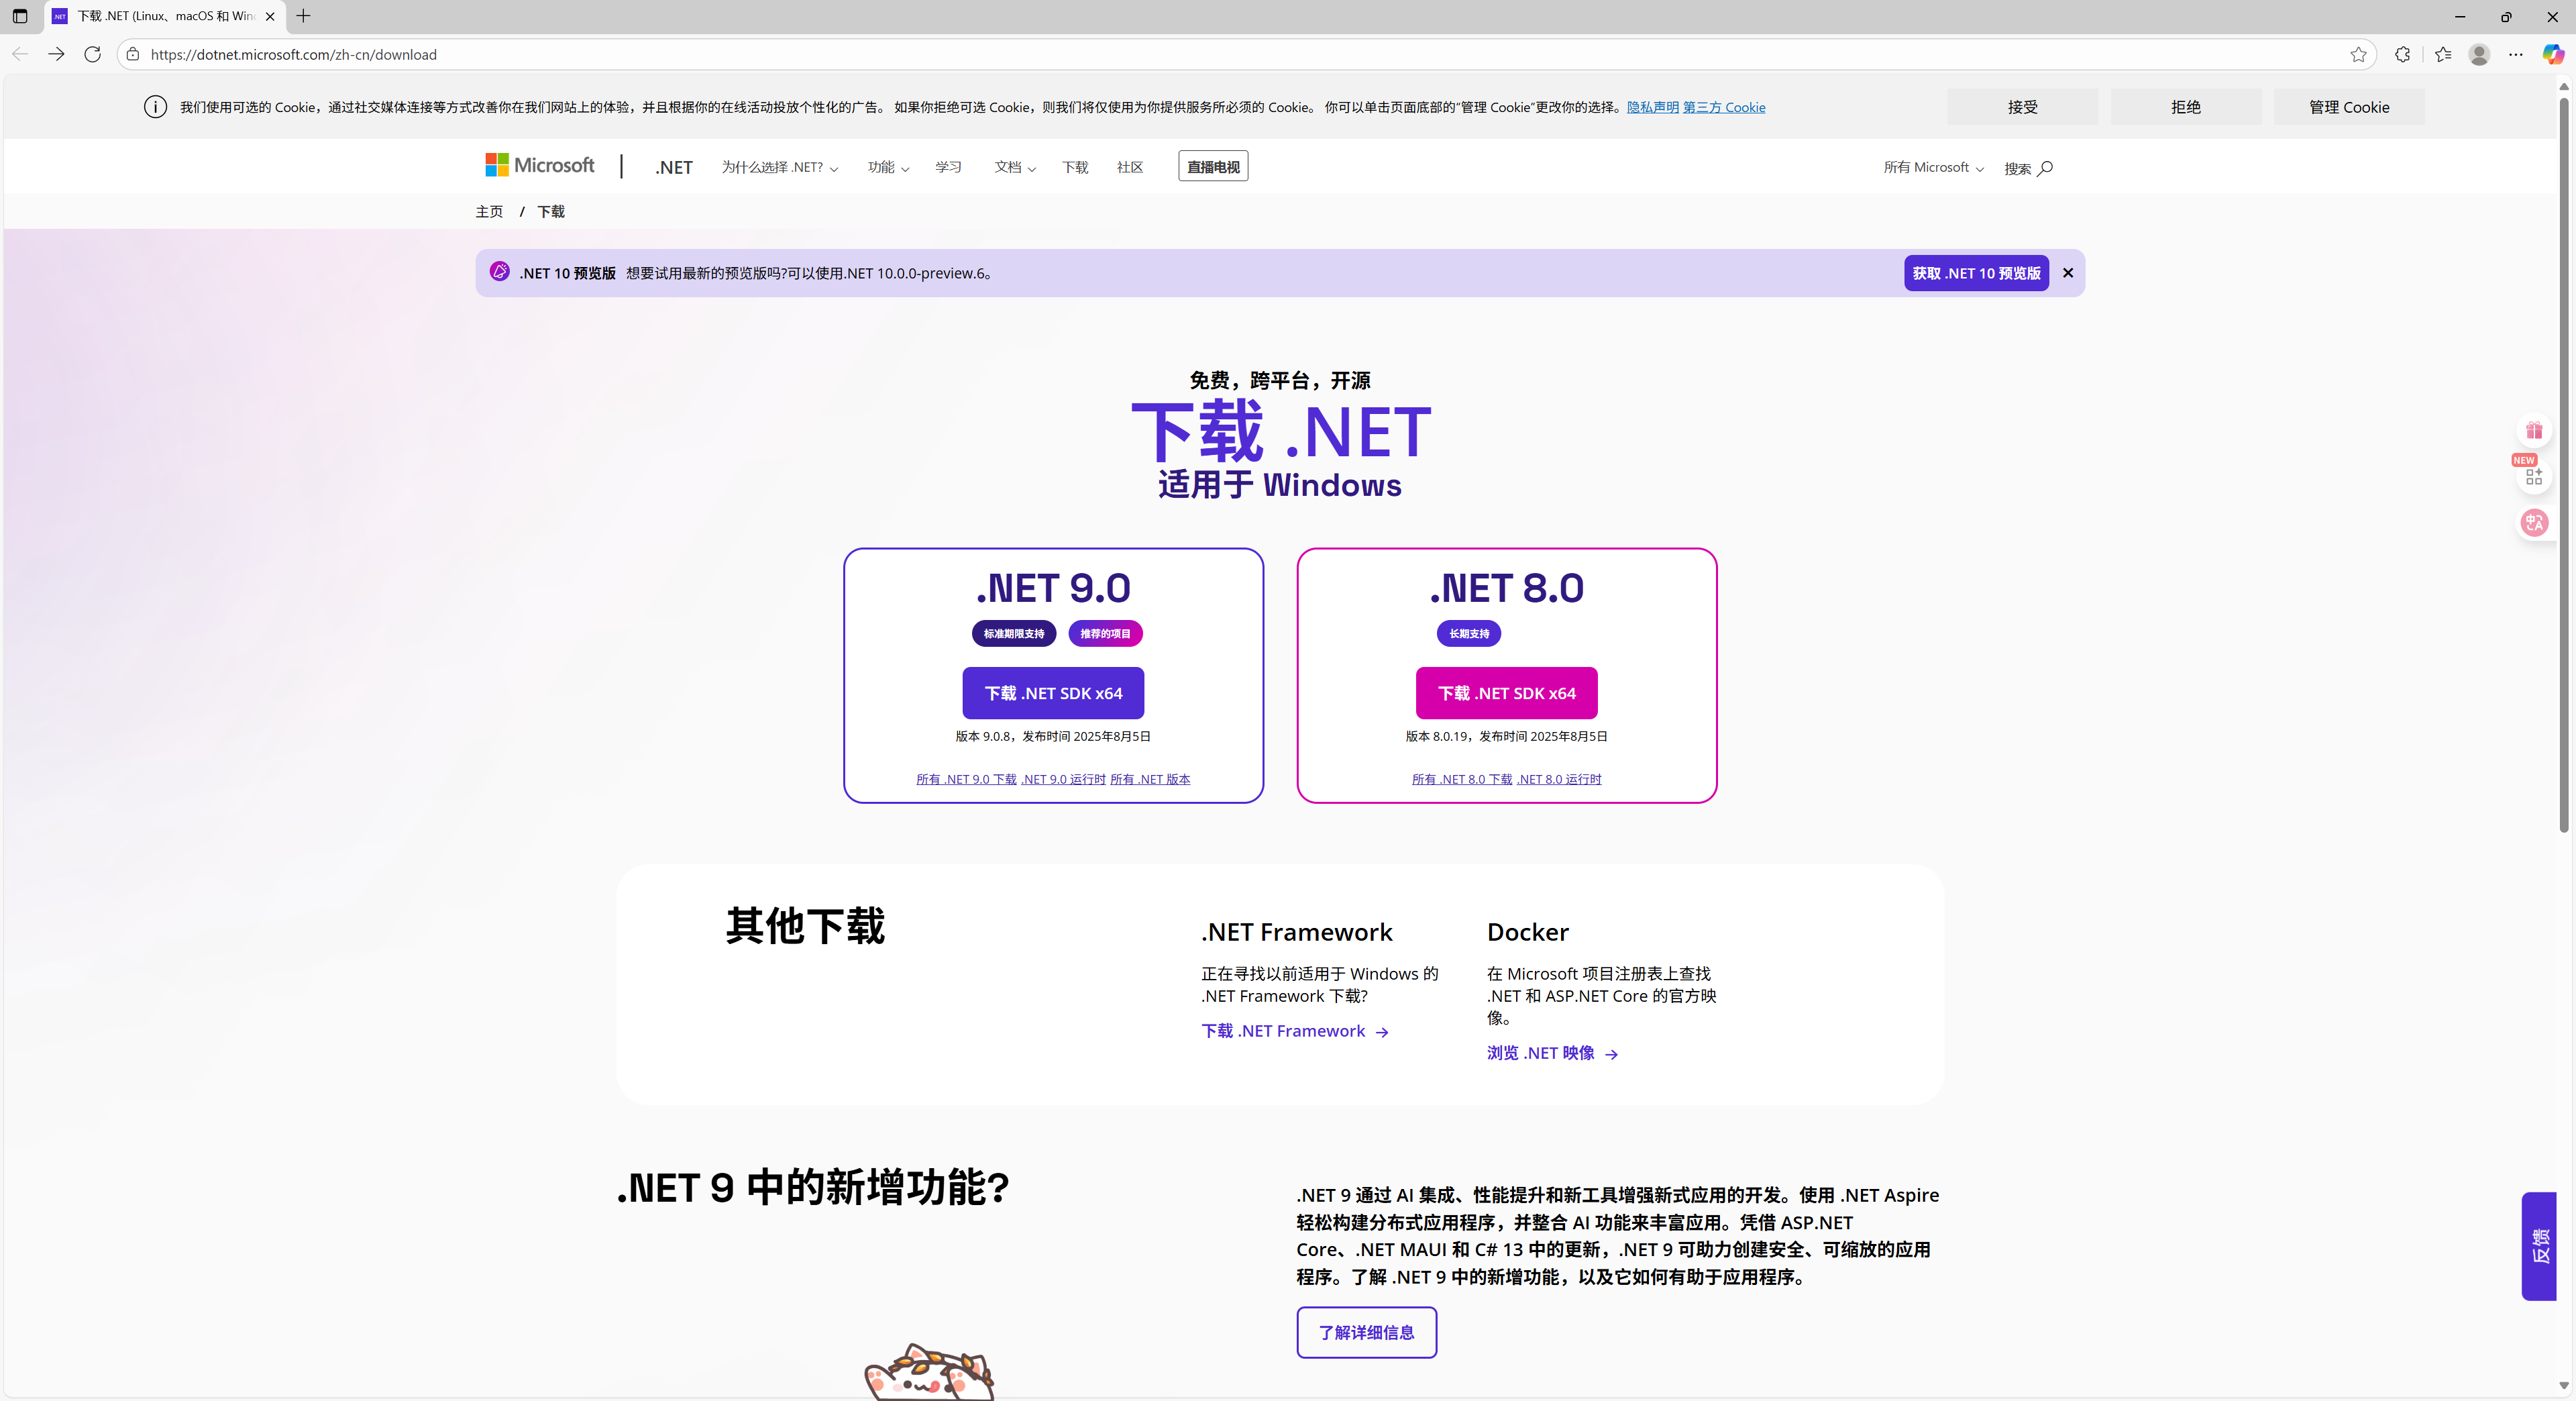Screen dimensions: 2576x1401
Task: Open Settings and more ellipsis menu
Action: 2516,54
